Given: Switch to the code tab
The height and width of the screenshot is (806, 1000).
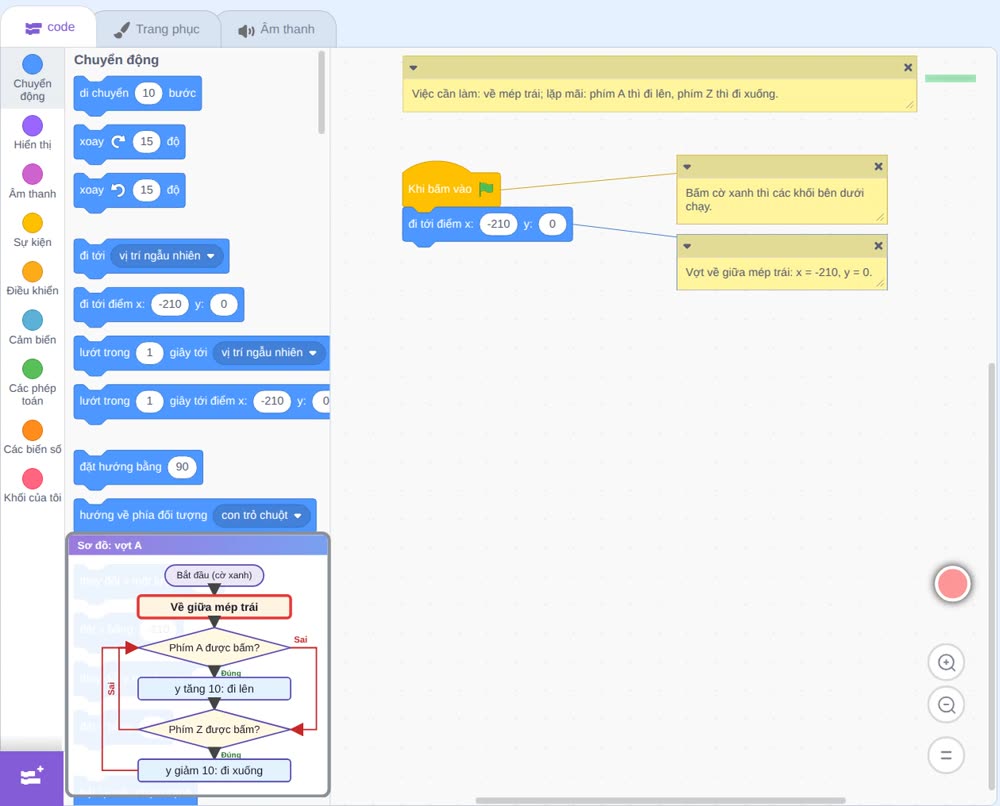Looking at the screenshot, I should click(x=49, y=27).
